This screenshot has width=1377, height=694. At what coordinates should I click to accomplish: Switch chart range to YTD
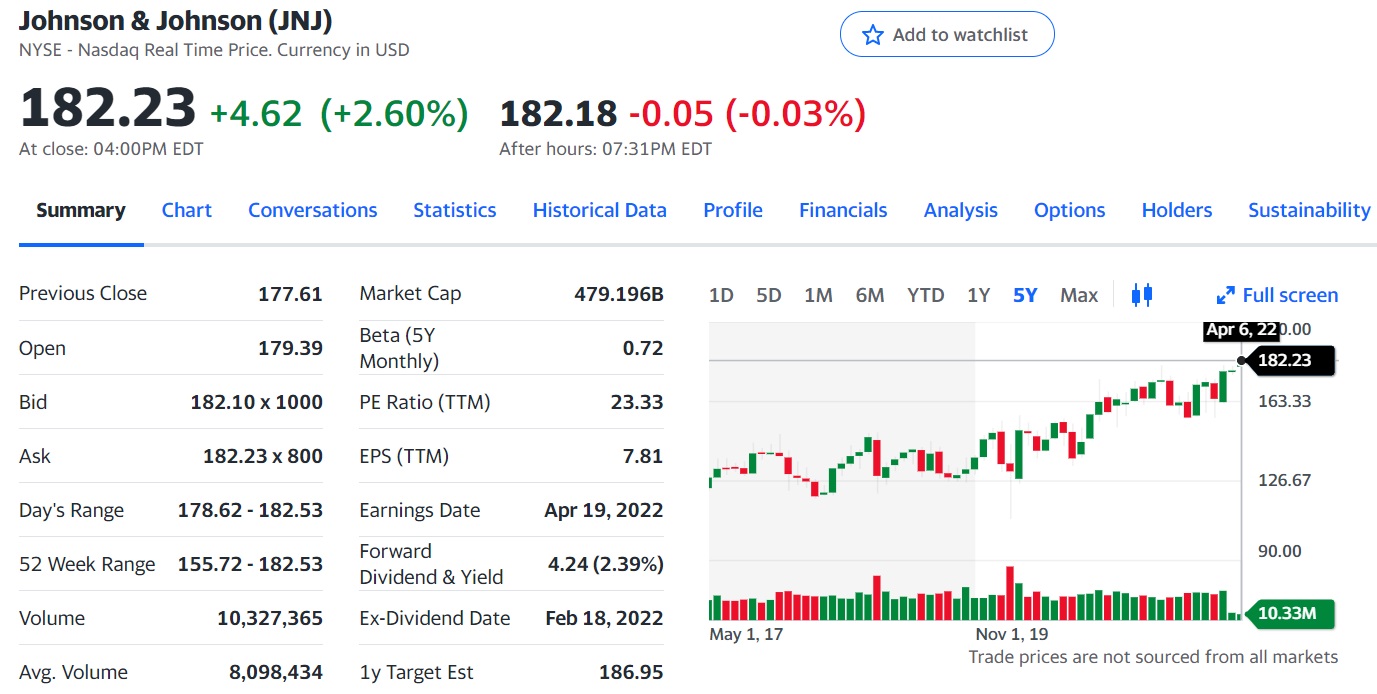pos(925,295)
